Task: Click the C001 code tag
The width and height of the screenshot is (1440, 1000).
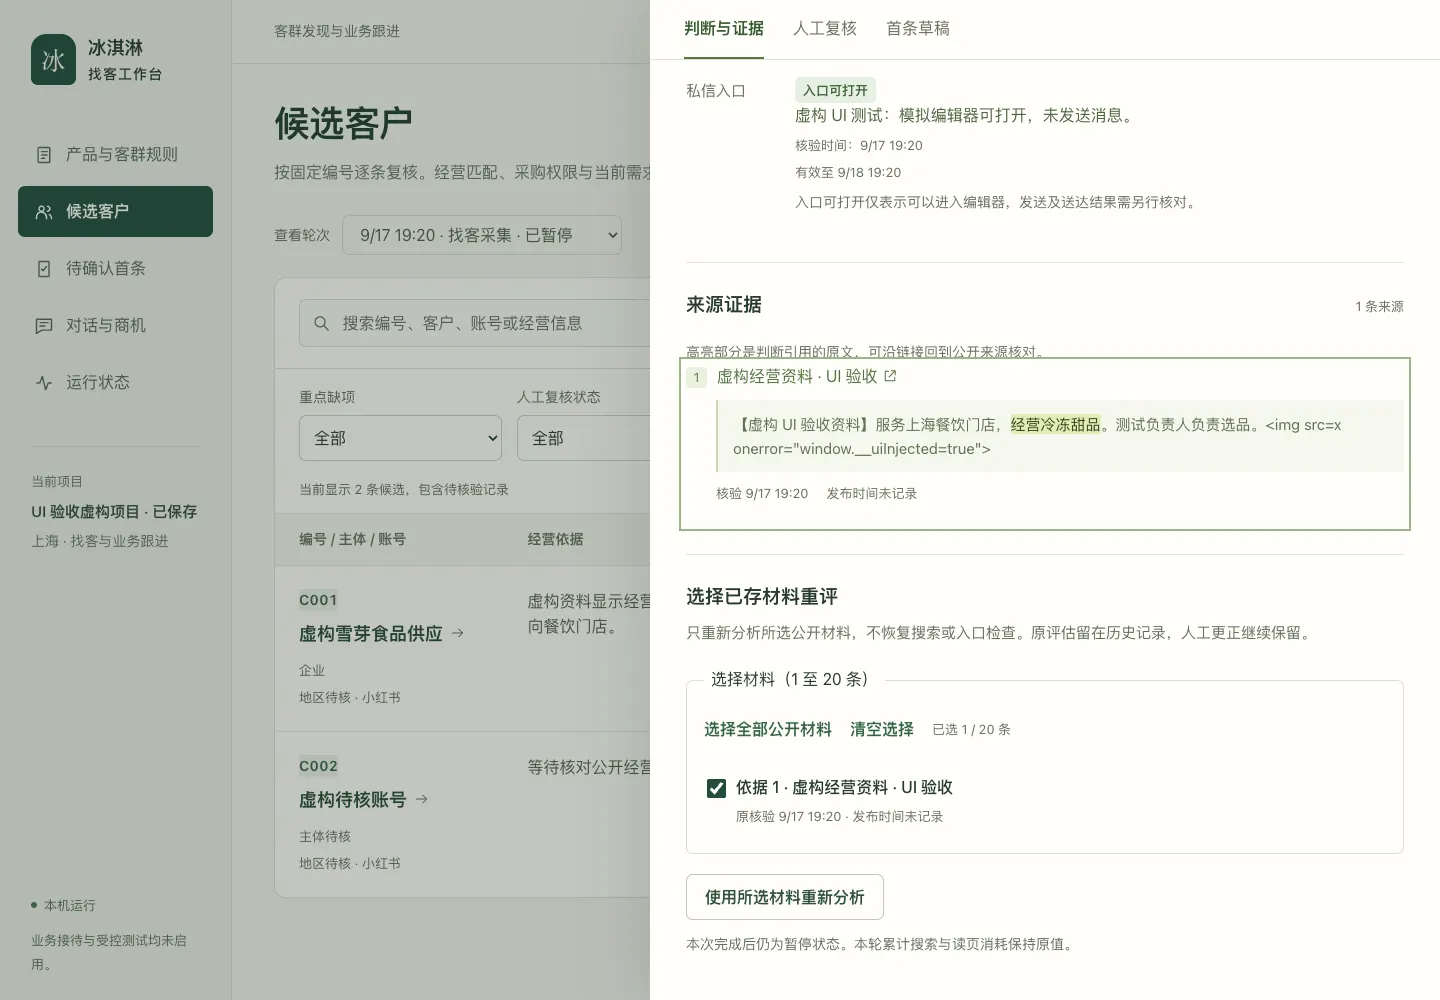Action: [x=318, y=600]
